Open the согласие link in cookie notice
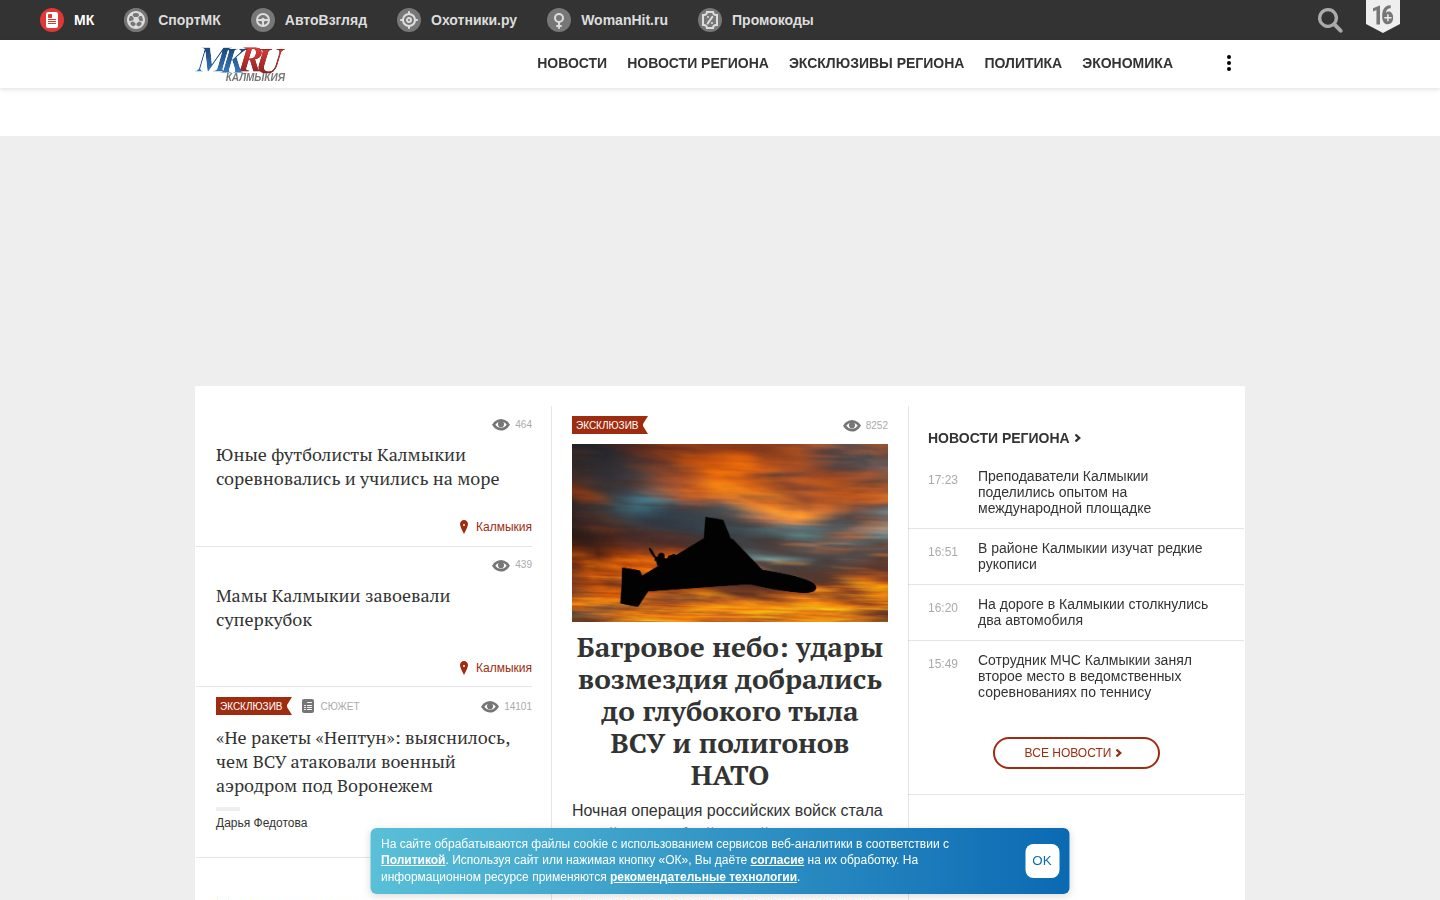Screen dimensions: 1440x900 [777, 860]
